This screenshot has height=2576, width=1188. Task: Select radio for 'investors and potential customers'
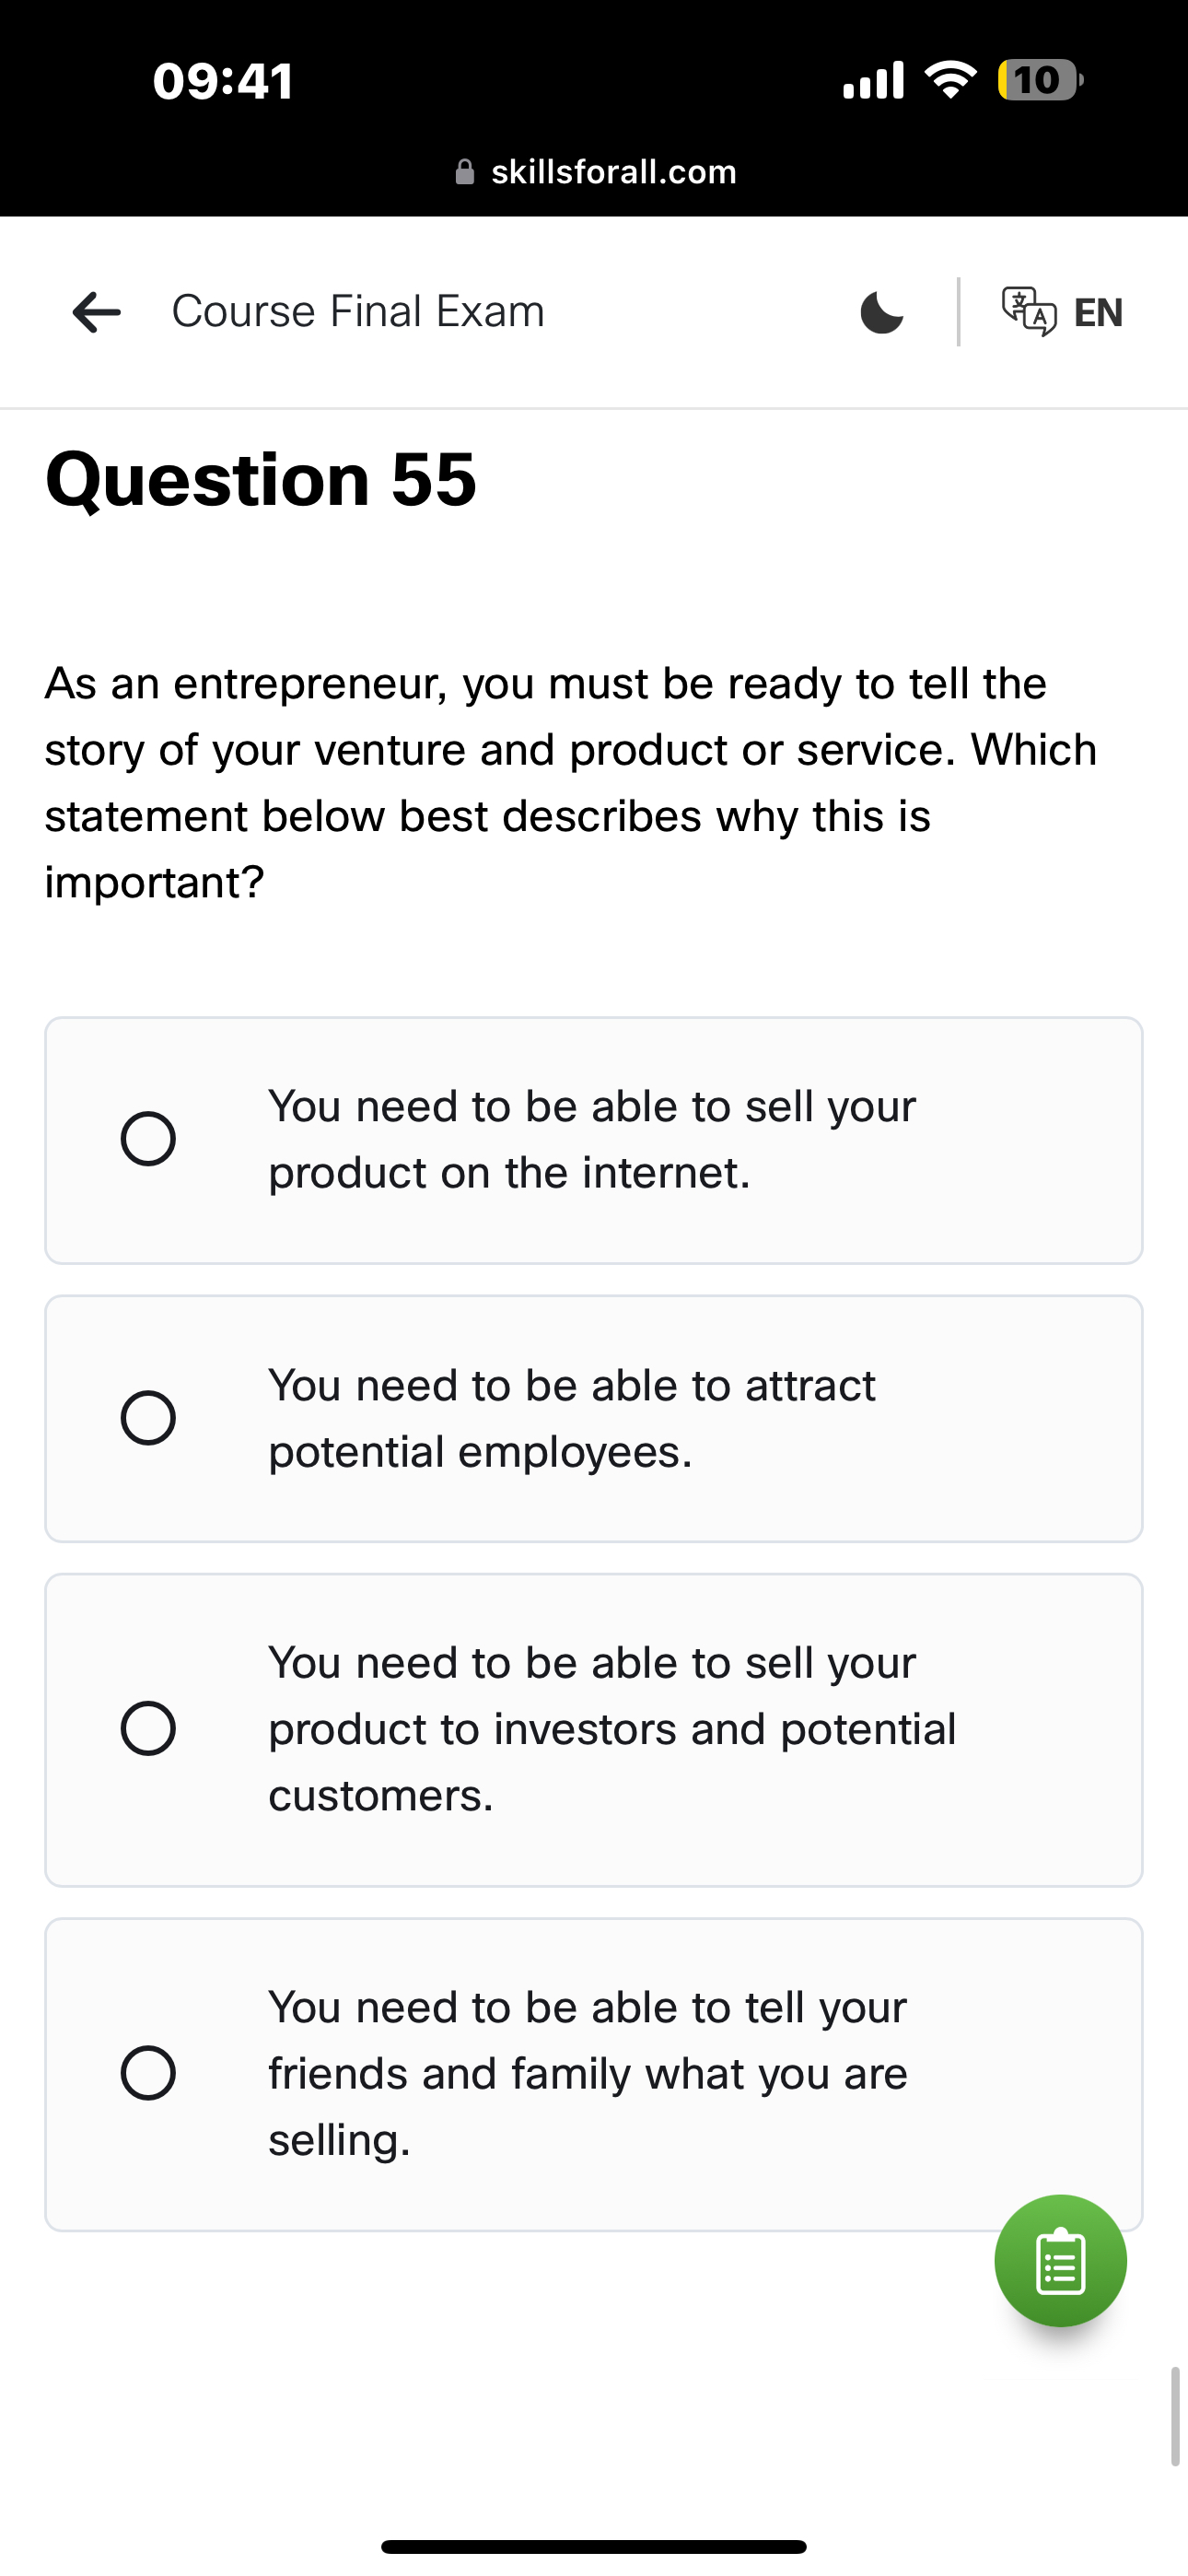148,1729
